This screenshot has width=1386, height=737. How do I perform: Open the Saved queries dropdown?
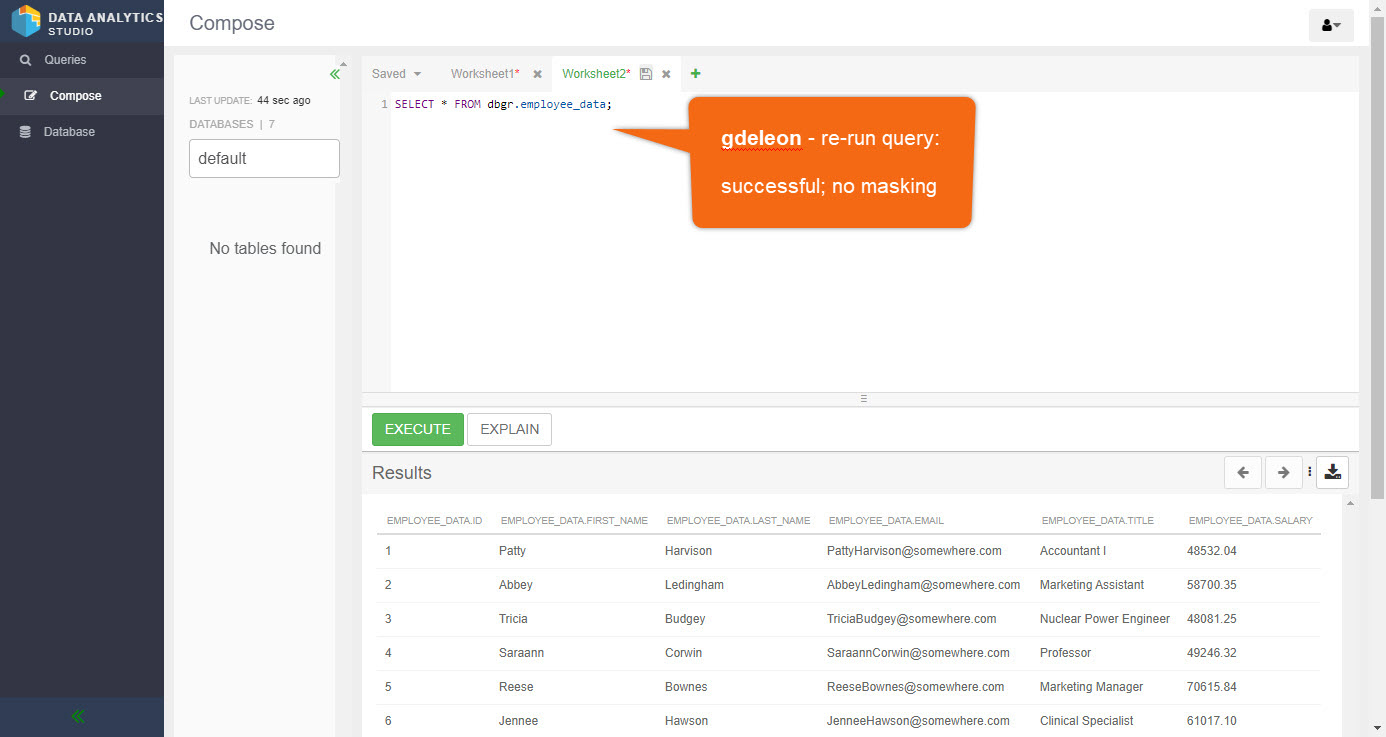[397, 74]
